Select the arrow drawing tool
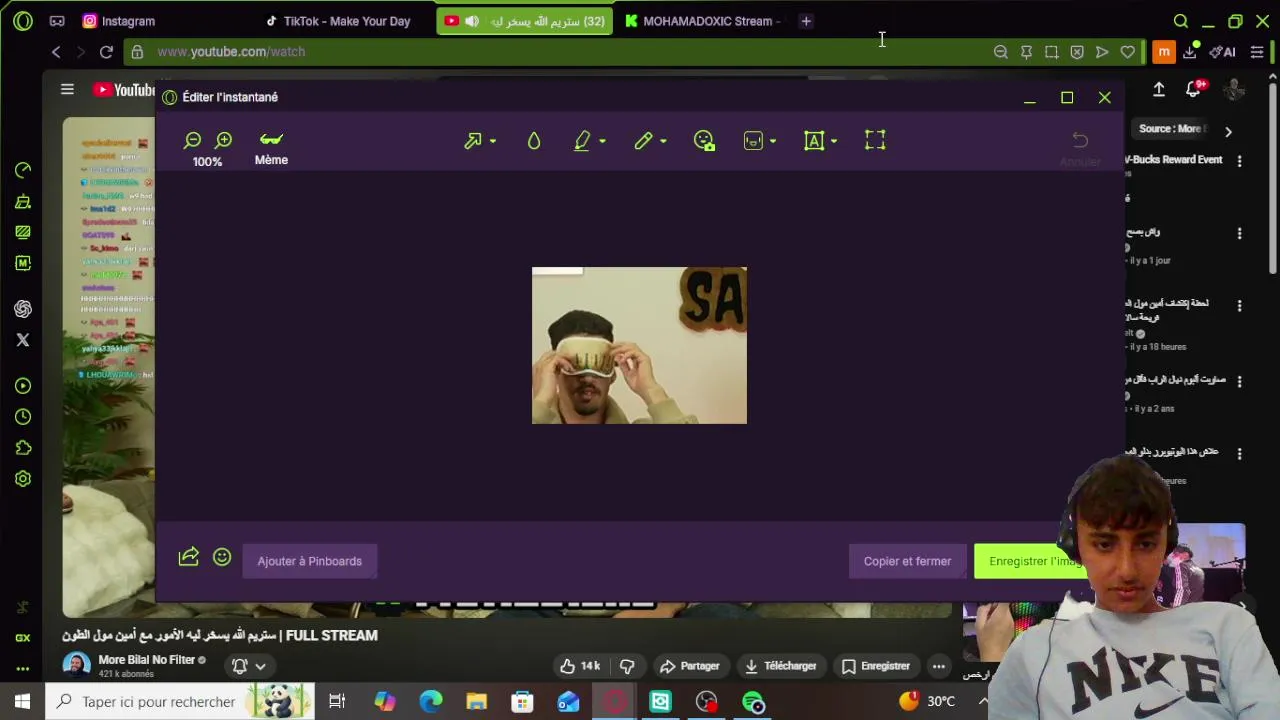This screenshot has height=720, width=1280. (x=473, y=141)
